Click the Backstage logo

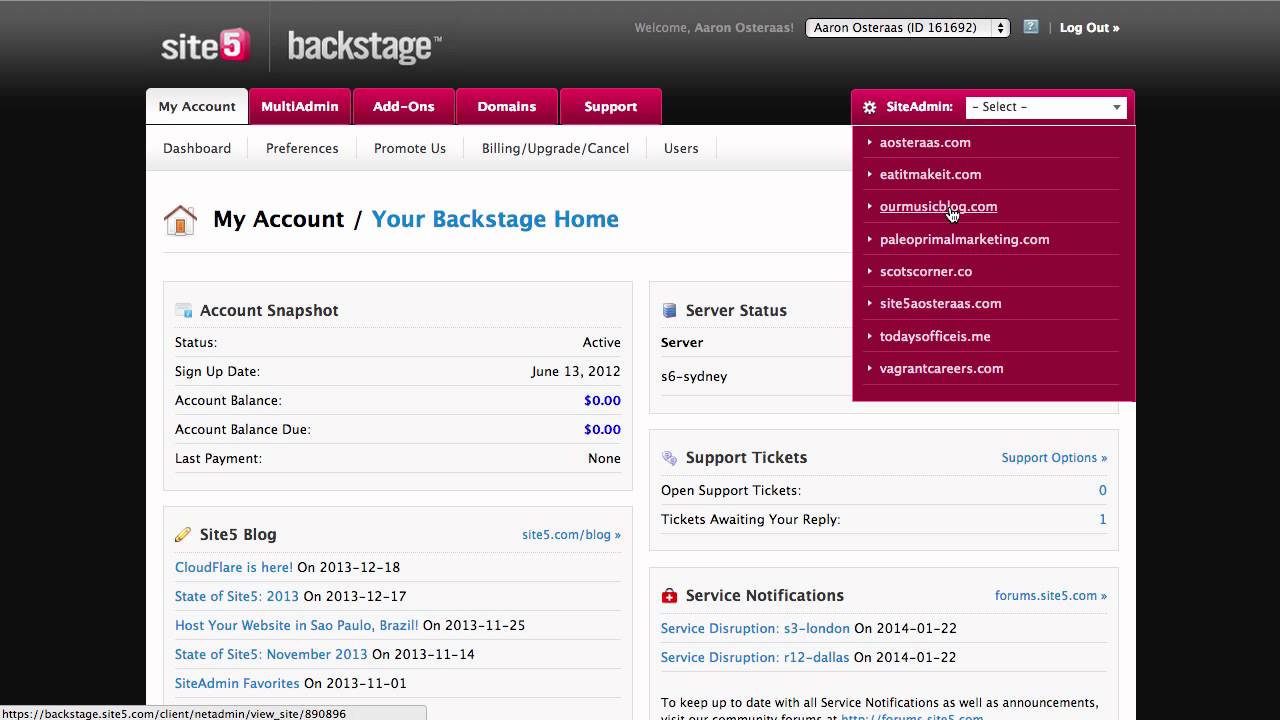[x=364, y=46]
